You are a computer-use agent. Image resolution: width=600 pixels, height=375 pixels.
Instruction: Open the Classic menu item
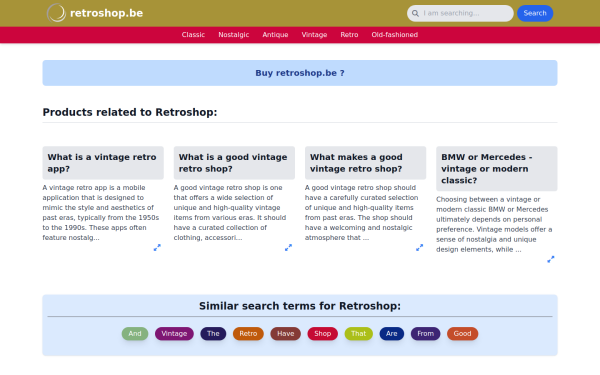pyautogui.click(x=193, y=35)
